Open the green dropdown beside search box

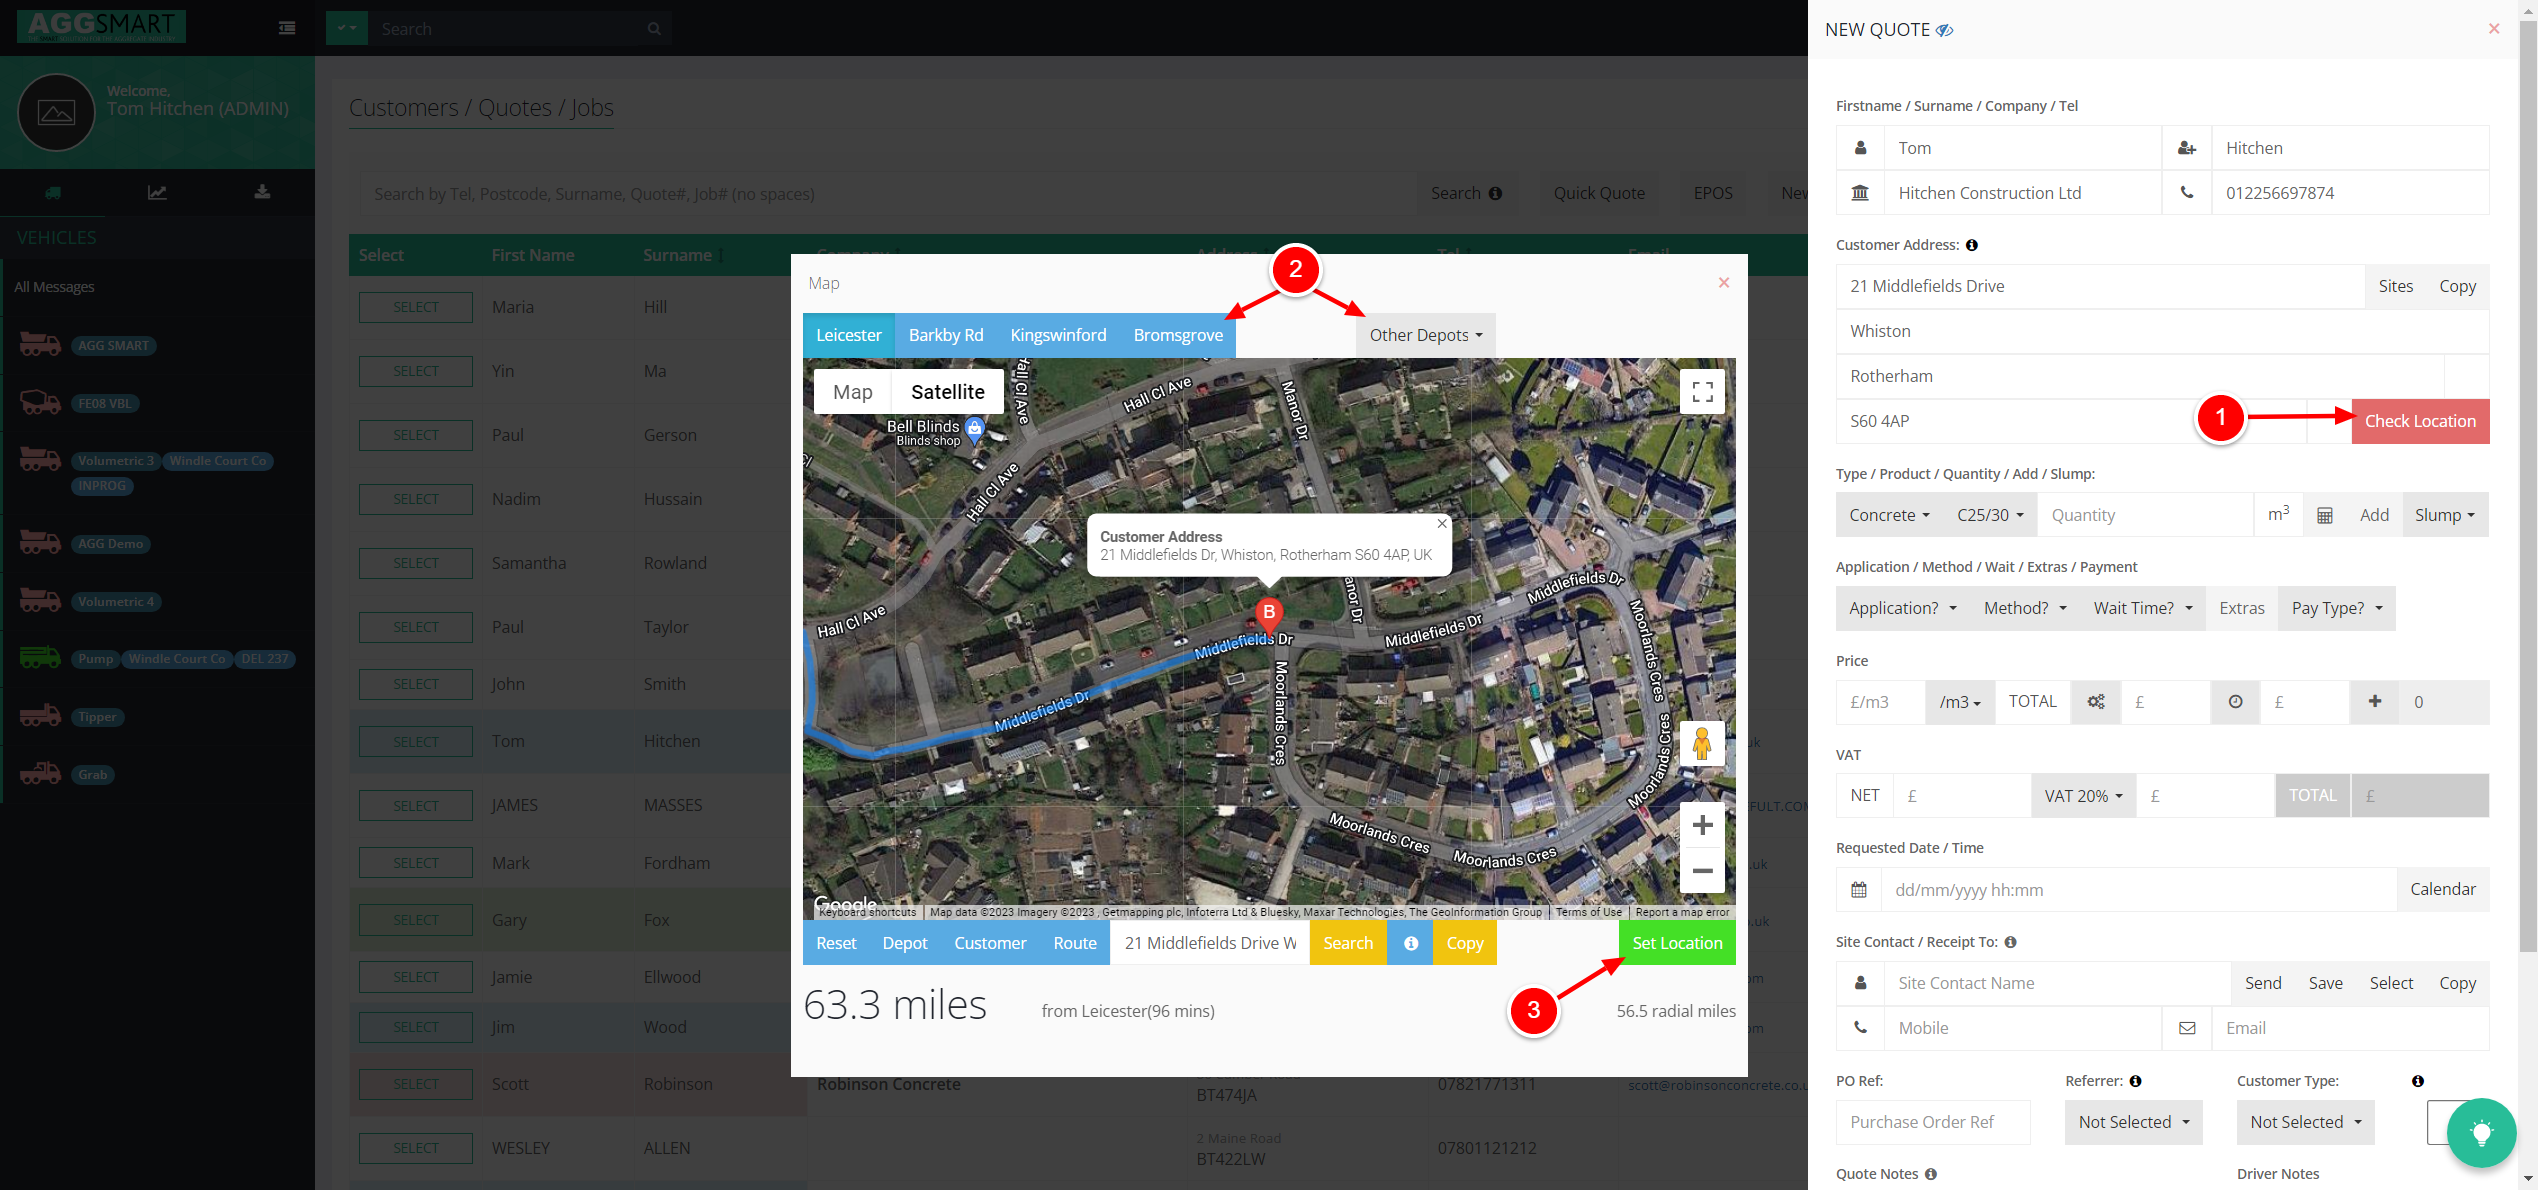tap(347, 28)
